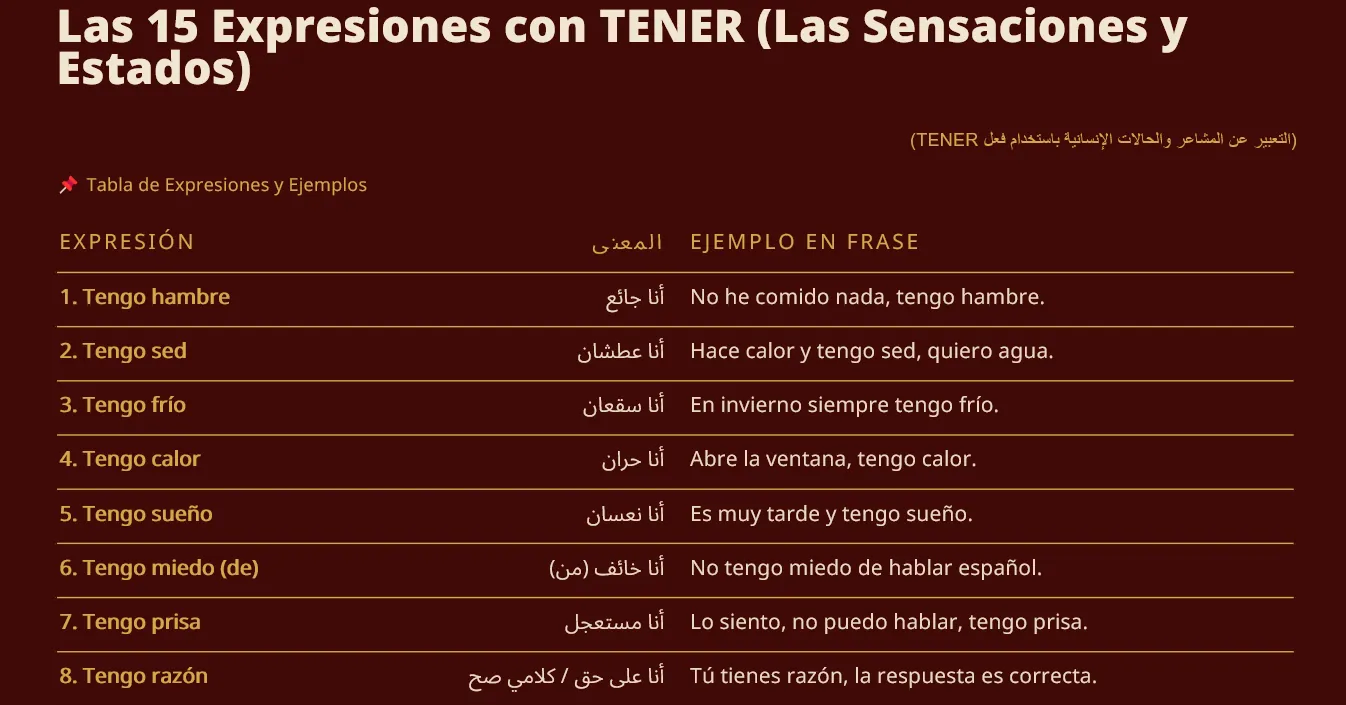
Task: Click the pushpin icon beside Tabla de Expresiones
Action: (x=68, y=185)
